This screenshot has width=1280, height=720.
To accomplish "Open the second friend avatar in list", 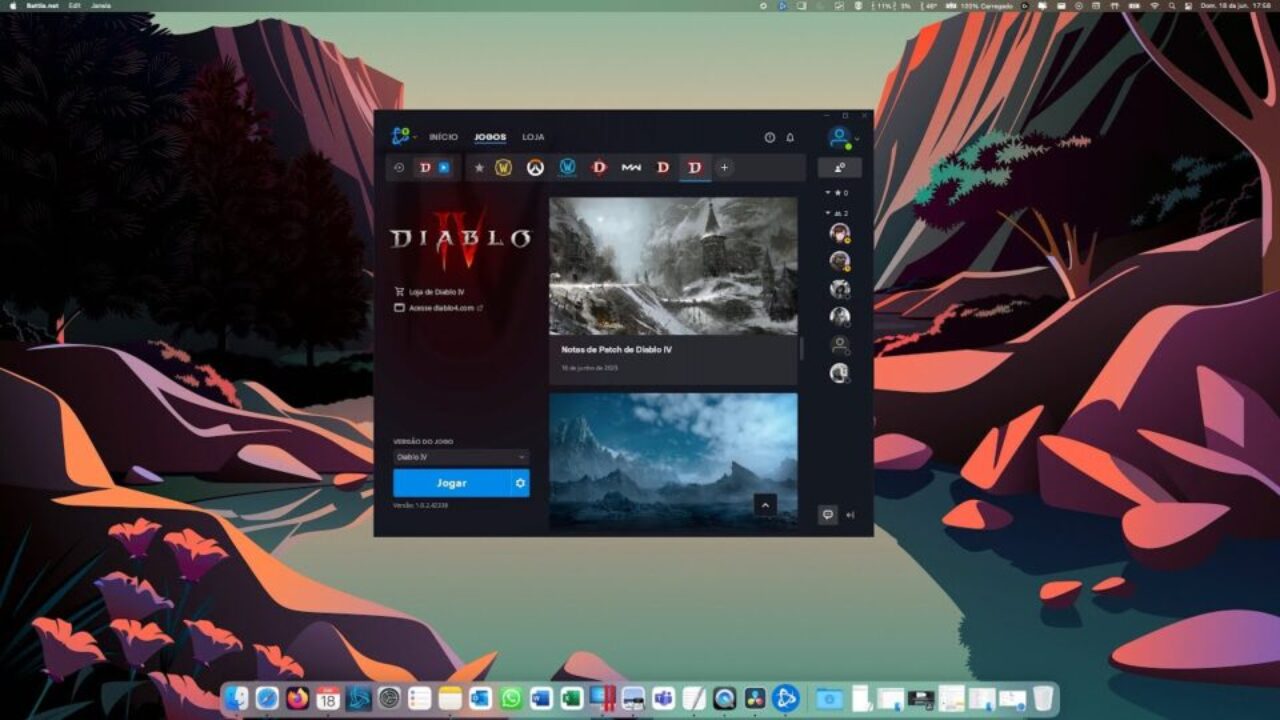I will pyautogui.click(x=840, y=261).
